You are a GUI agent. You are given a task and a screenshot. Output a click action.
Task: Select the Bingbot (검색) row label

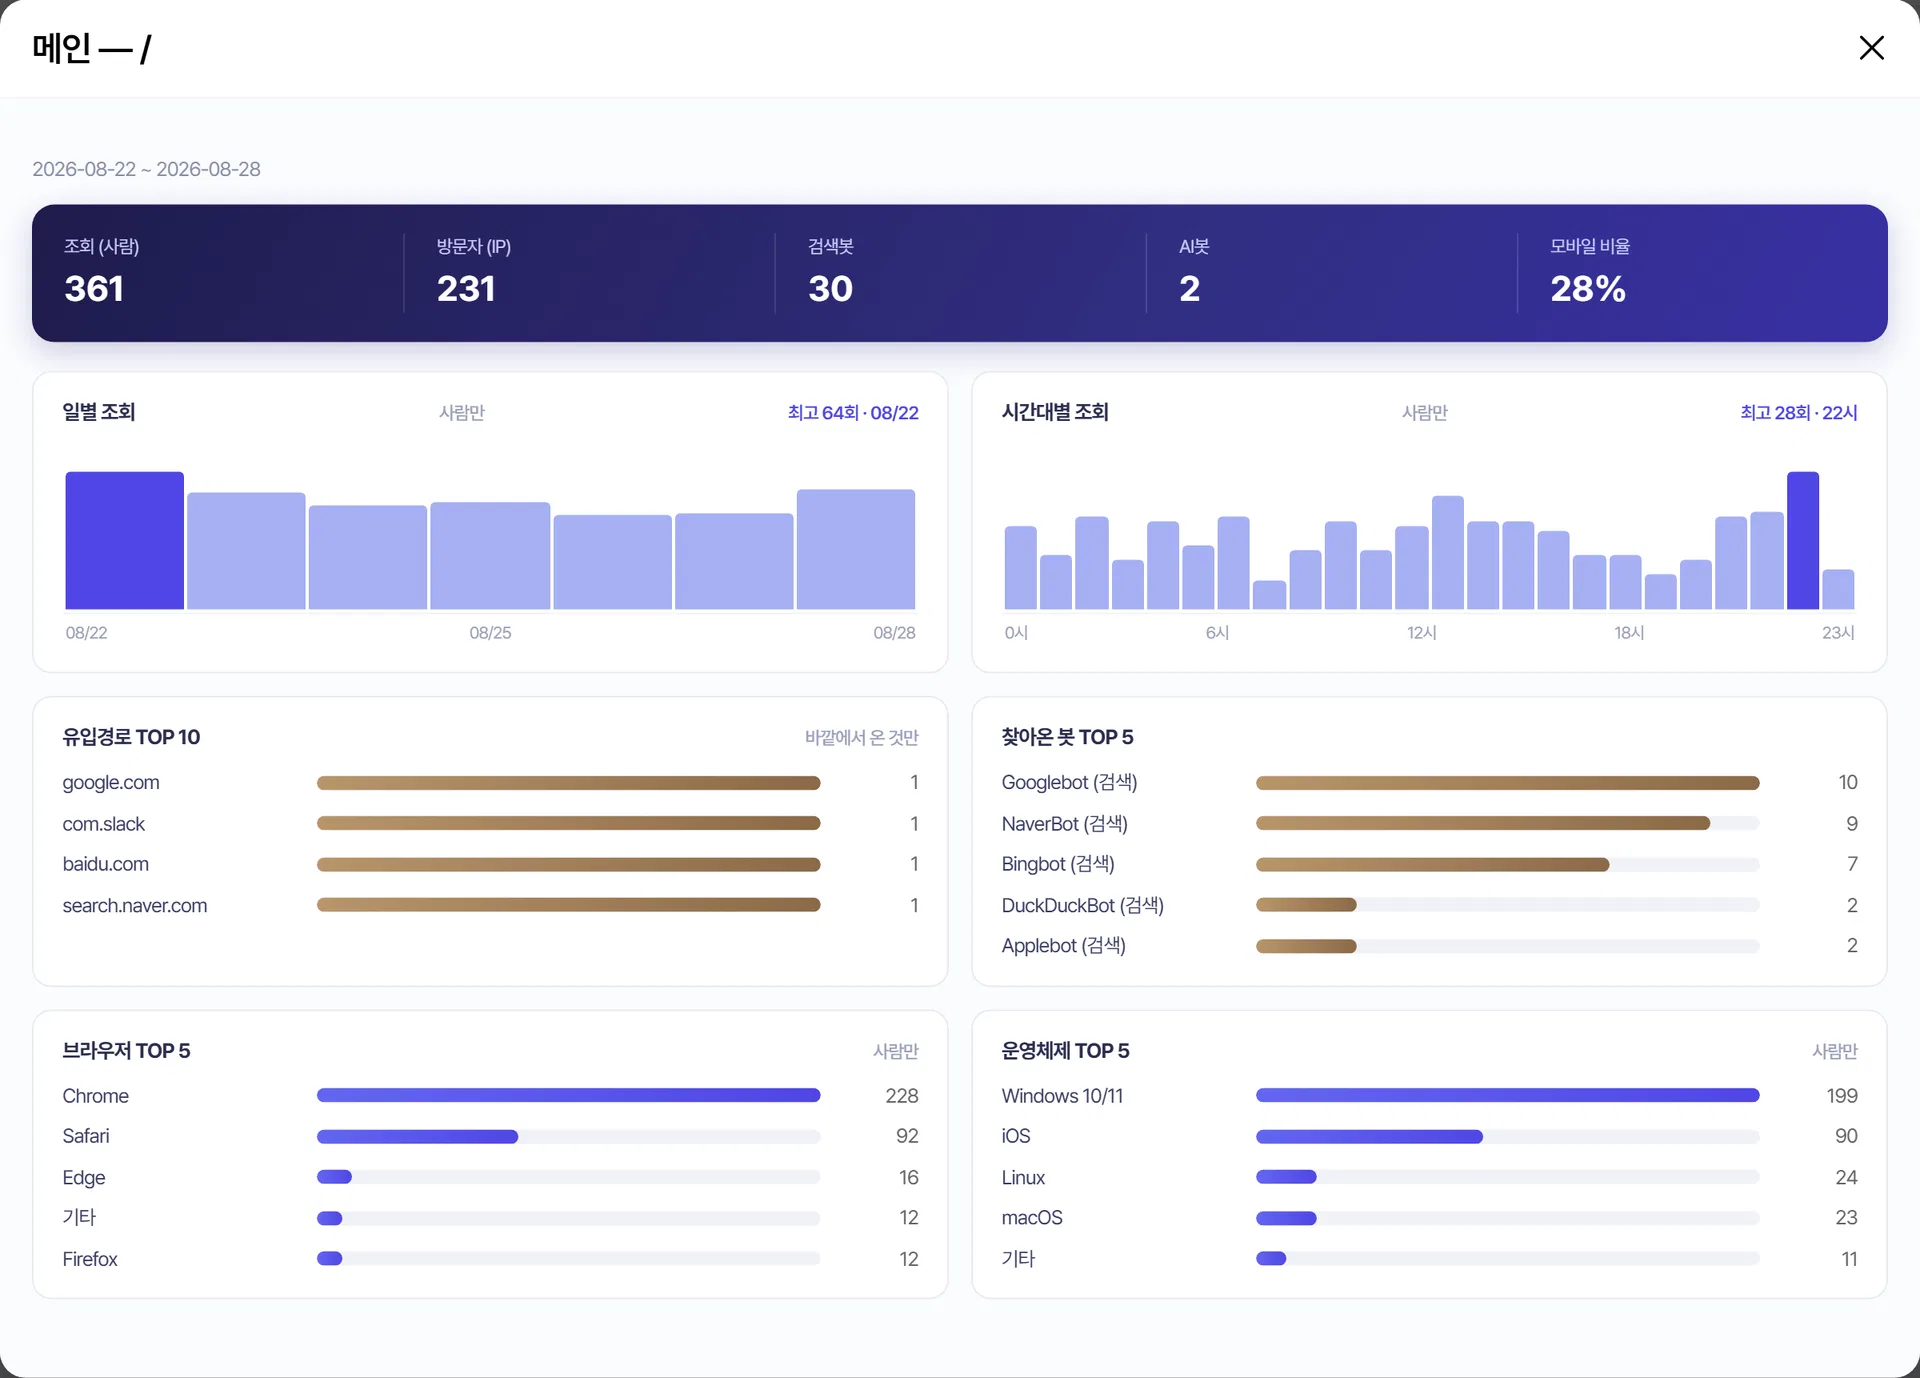(1058, 864)
